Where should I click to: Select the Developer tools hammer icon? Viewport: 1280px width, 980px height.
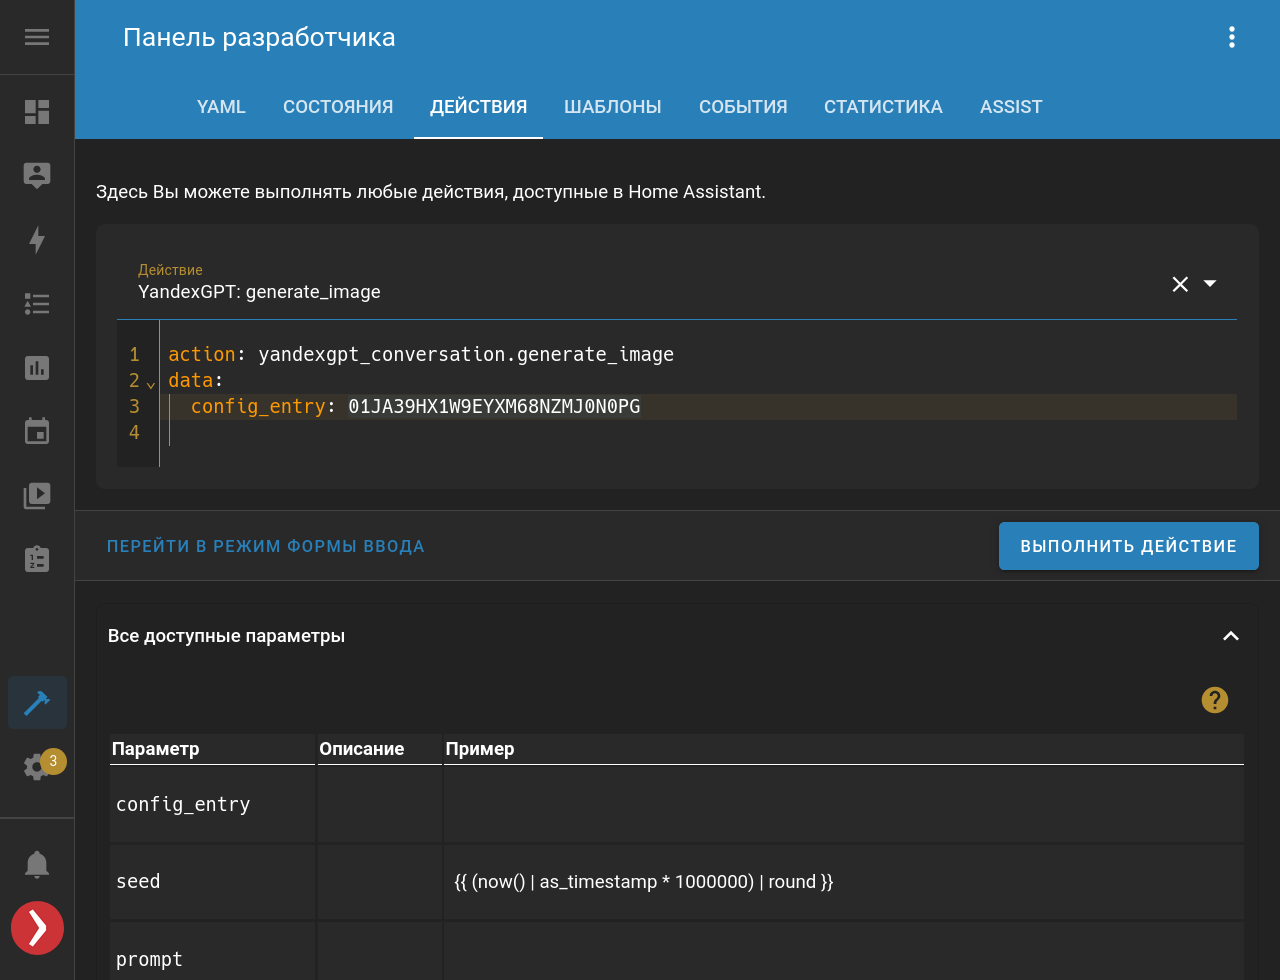click(37, 703)
